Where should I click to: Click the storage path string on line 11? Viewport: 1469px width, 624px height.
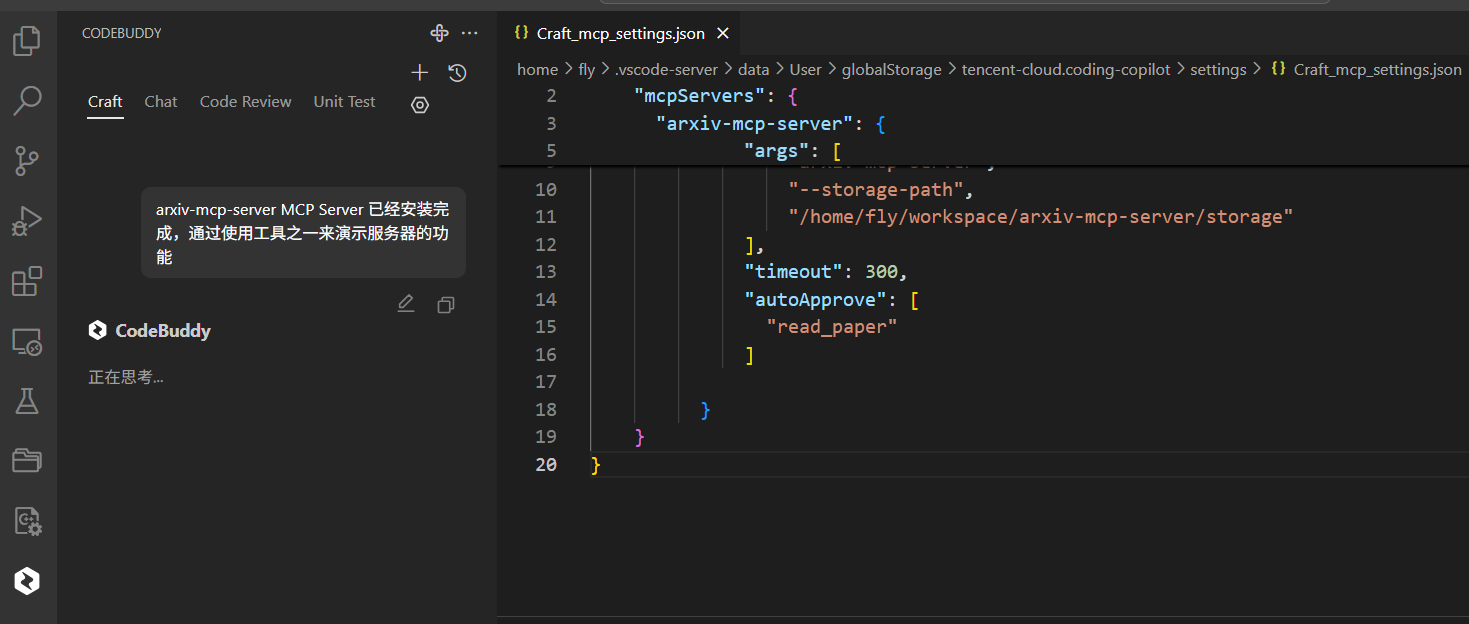(1041, 217)
